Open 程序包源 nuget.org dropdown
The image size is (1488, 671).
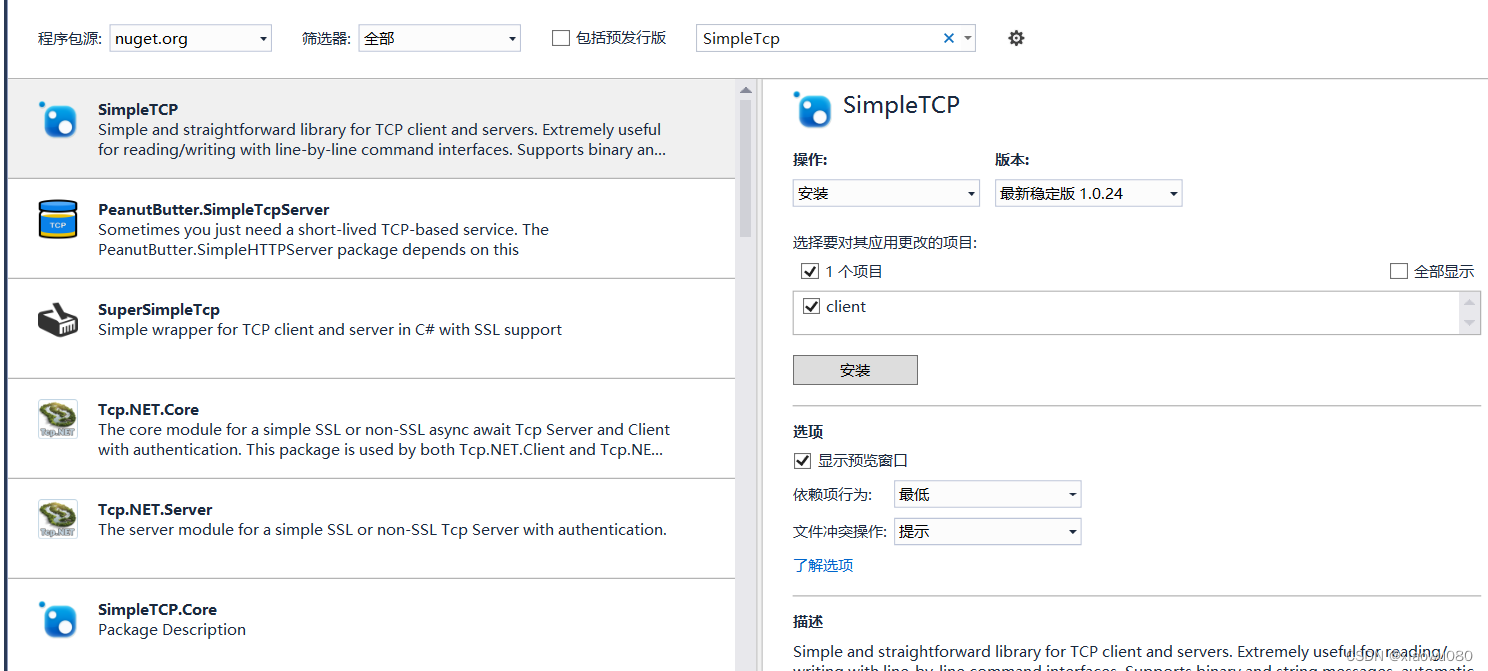(190, 39)
